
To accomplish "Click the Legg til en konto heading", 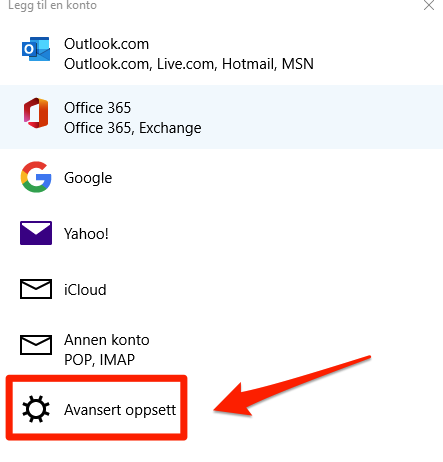I will 52,5.
